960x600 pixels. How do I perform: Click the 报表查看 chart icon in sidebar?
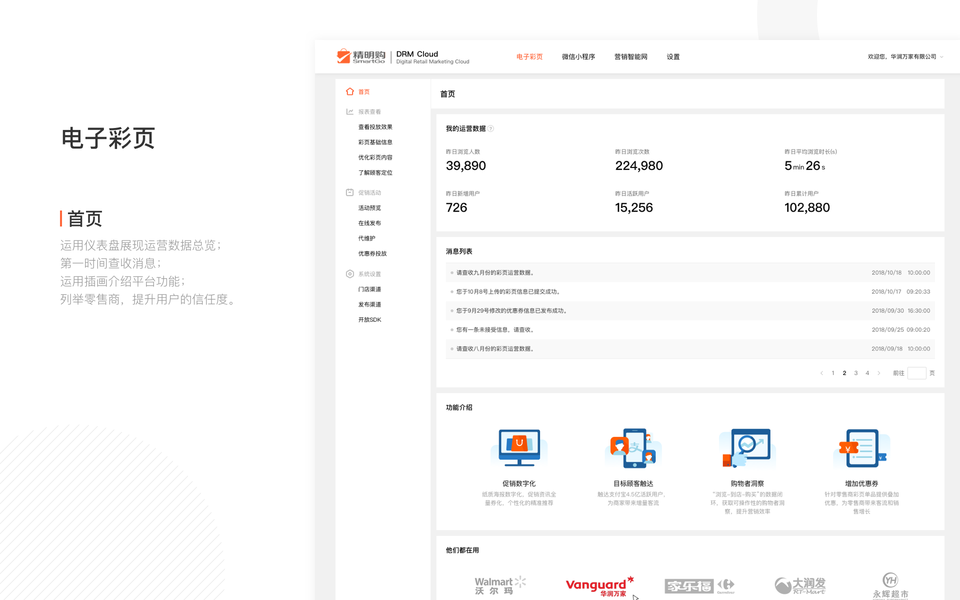[350, 111]
